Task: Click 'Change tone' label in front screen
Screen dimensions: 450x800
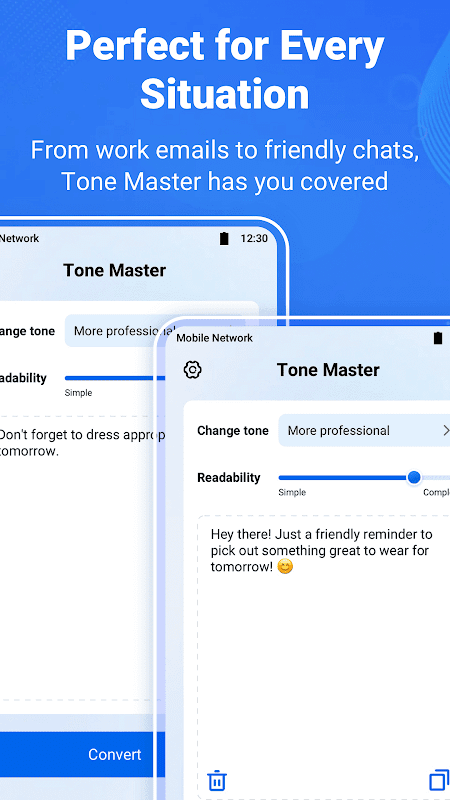Action: tap(233, 431)
